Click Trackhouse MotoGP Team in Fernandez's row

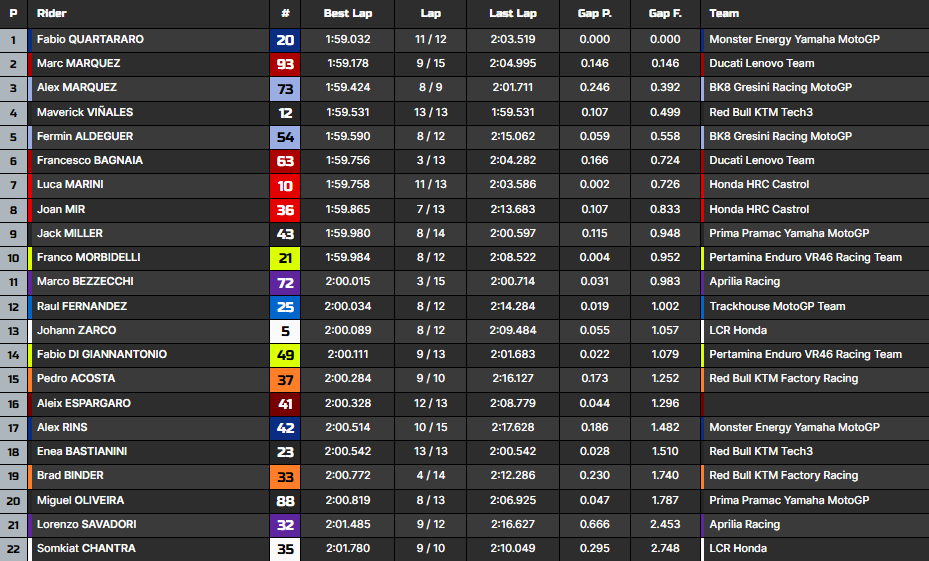pos(777,307)
